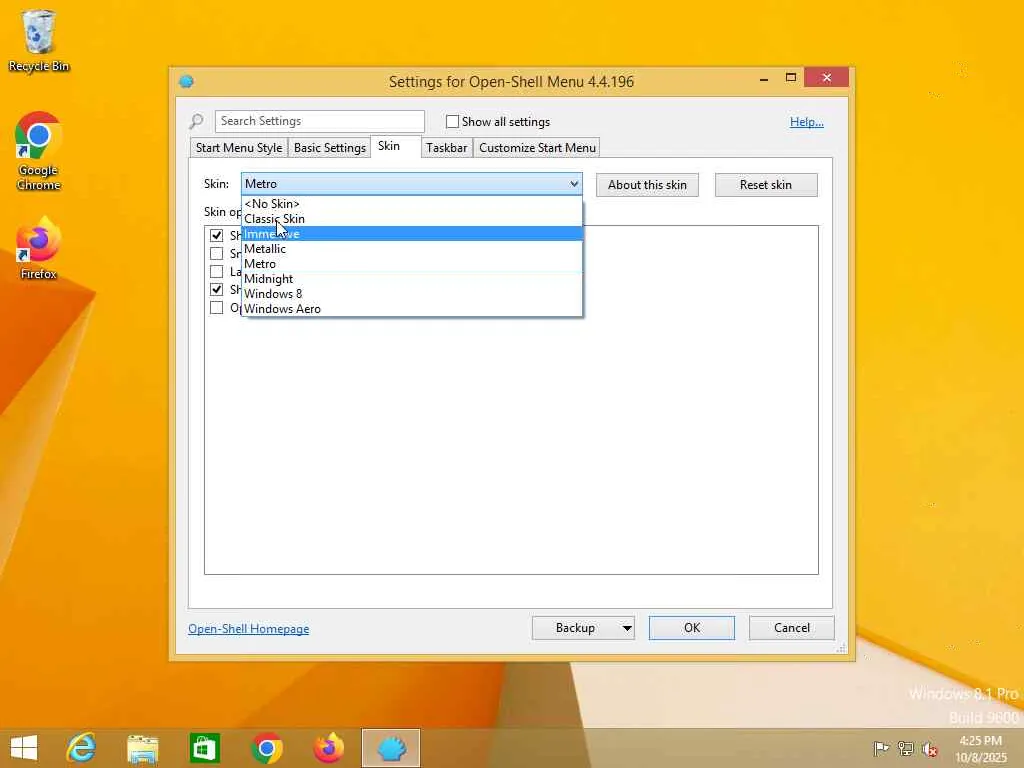
Task: Open the muted volume tray icon
Action: pos(929,749)
